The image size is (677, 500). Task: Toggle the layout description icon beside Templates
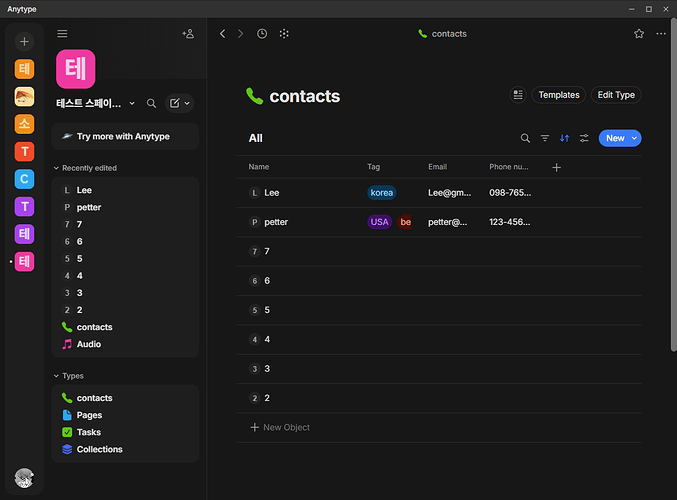coord(518,95)
